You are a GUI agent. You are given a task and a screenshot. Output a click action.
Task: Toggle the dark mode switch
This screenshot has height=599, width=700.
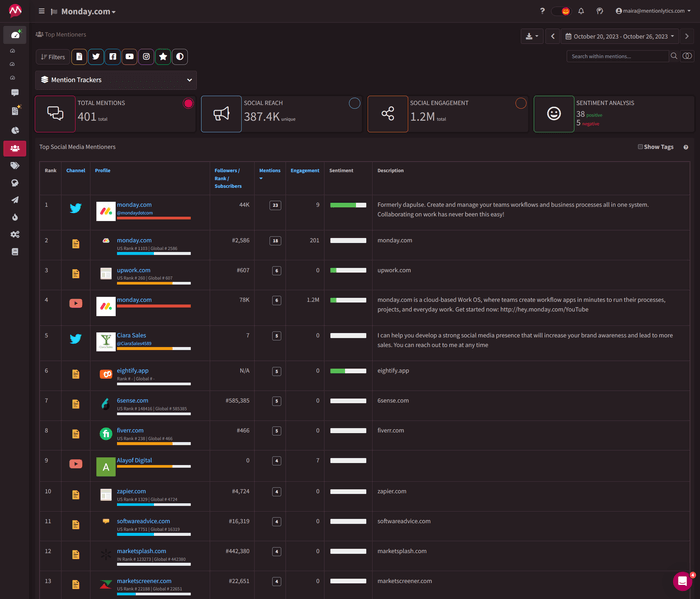coord(561,11)
